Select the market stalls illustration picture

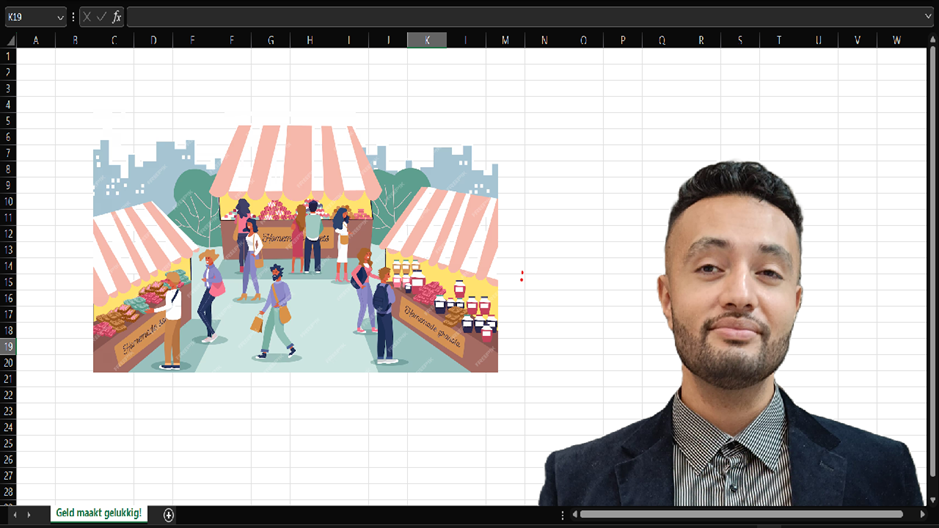pyautogui.click(x=295, y=249)
